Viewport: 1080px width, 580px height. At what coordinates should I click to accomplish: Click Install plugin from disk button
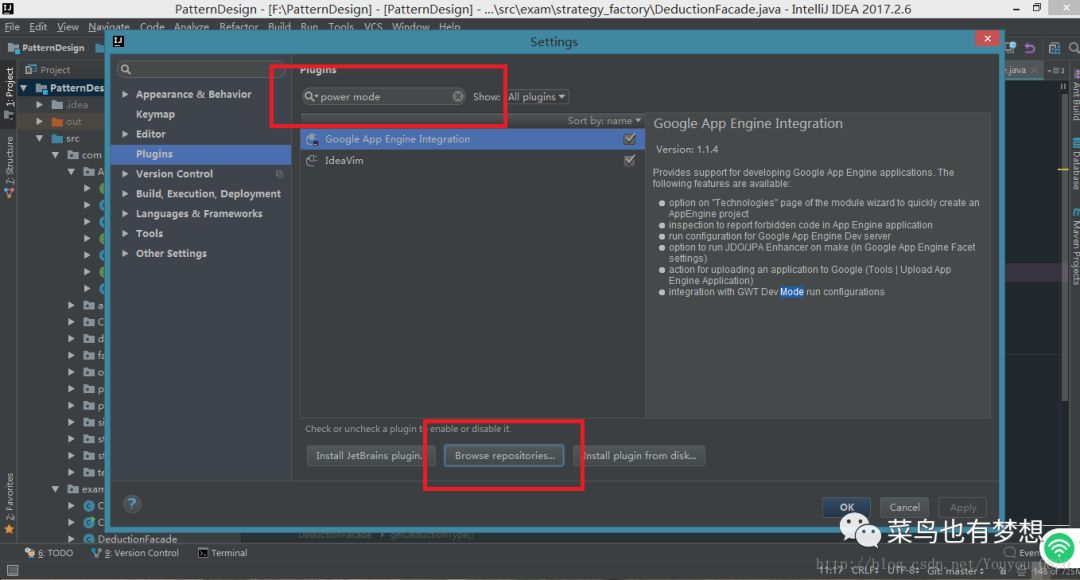[x=640, y=456]
